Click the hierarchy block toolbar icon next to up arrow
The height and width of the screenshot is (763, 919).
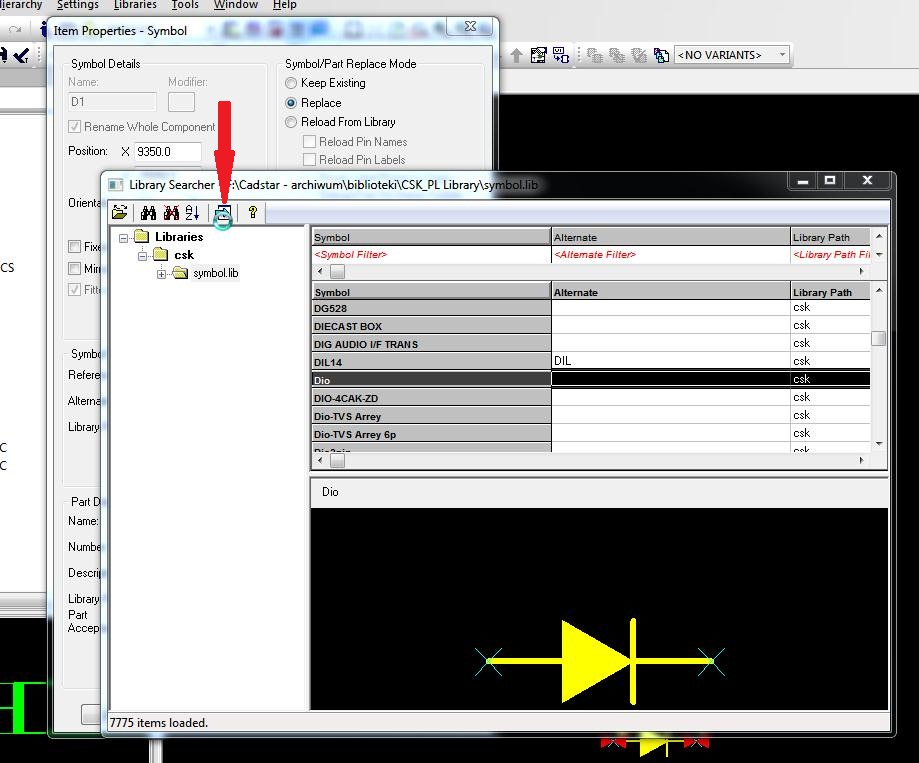(538, 55)
